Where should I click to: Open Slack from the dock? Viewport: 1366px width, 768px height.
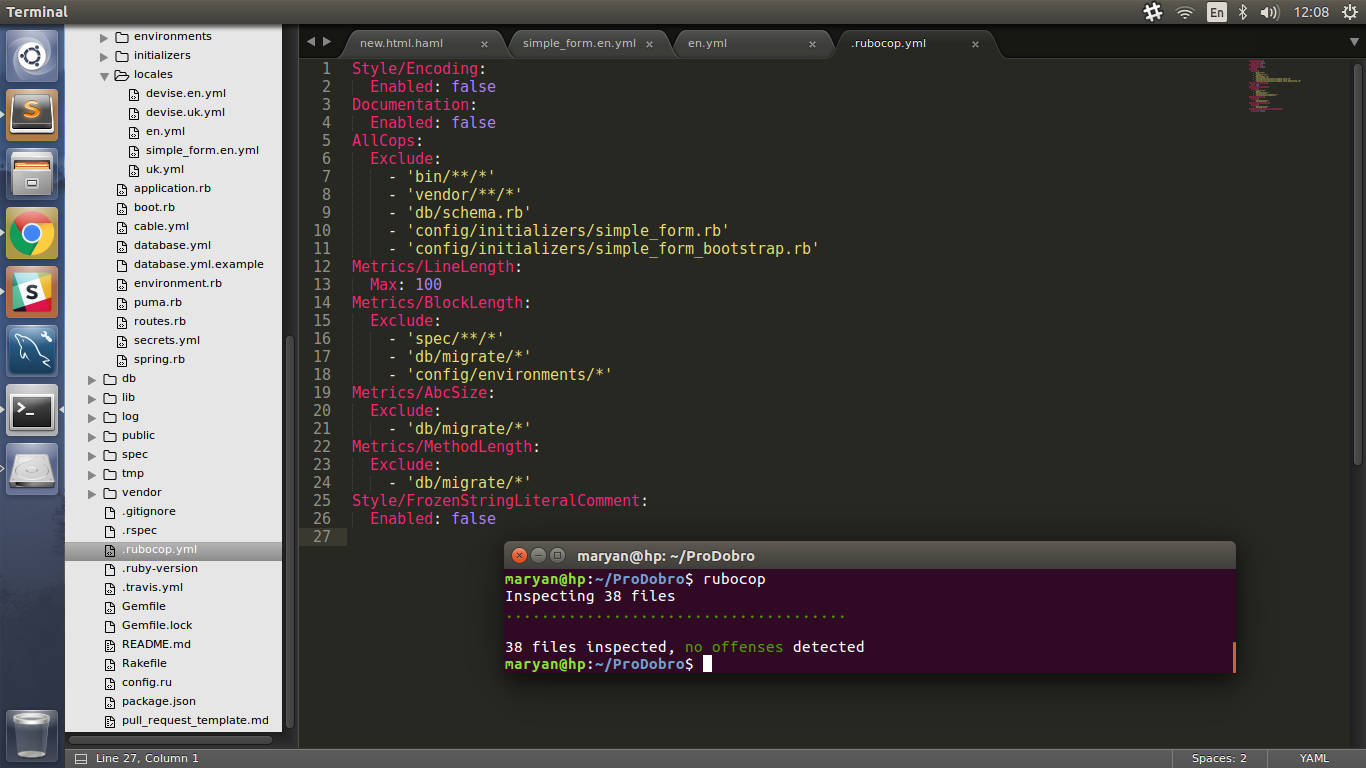pos(32,292)
